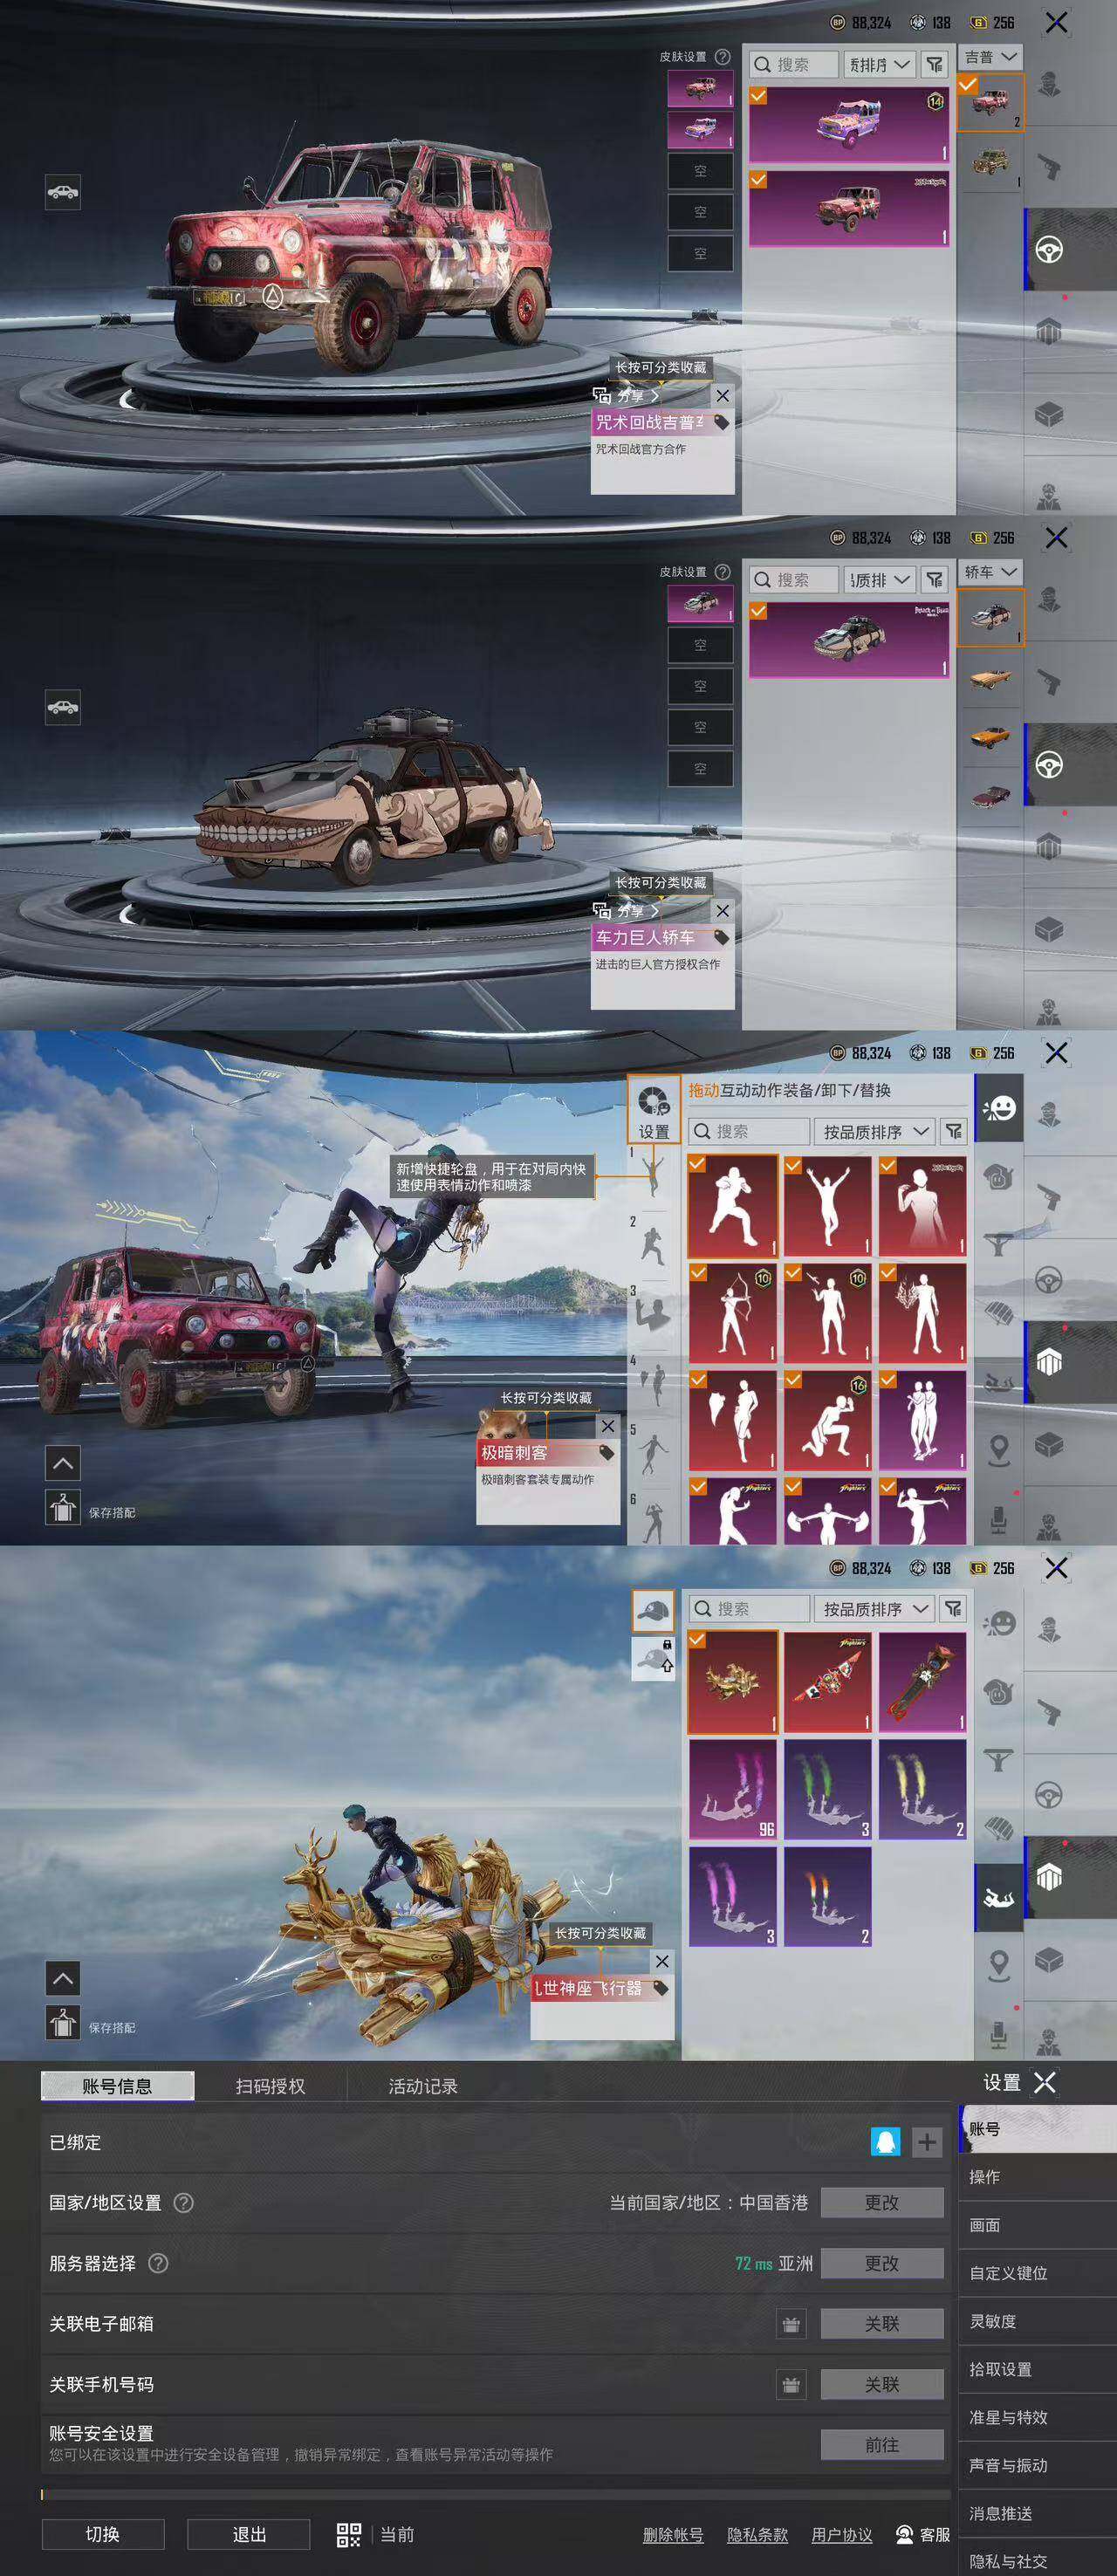Untick checkbox on the weightlifting emote tile

(793, 1487)
